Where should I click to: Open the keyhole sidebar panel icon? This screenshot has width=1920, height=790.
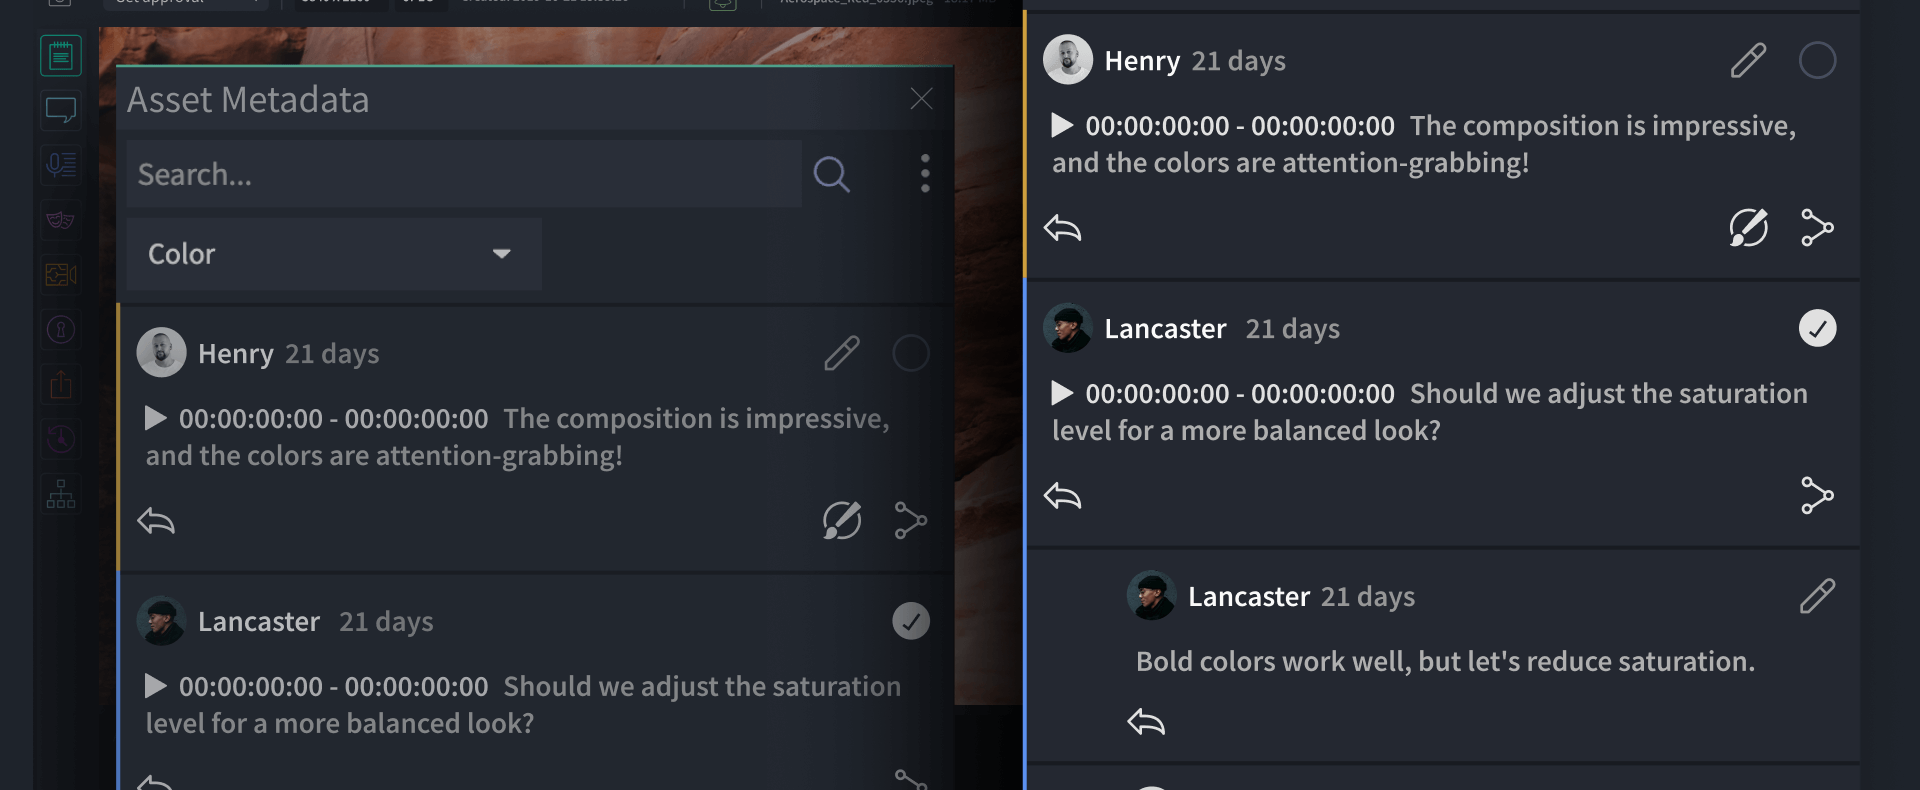61,330
